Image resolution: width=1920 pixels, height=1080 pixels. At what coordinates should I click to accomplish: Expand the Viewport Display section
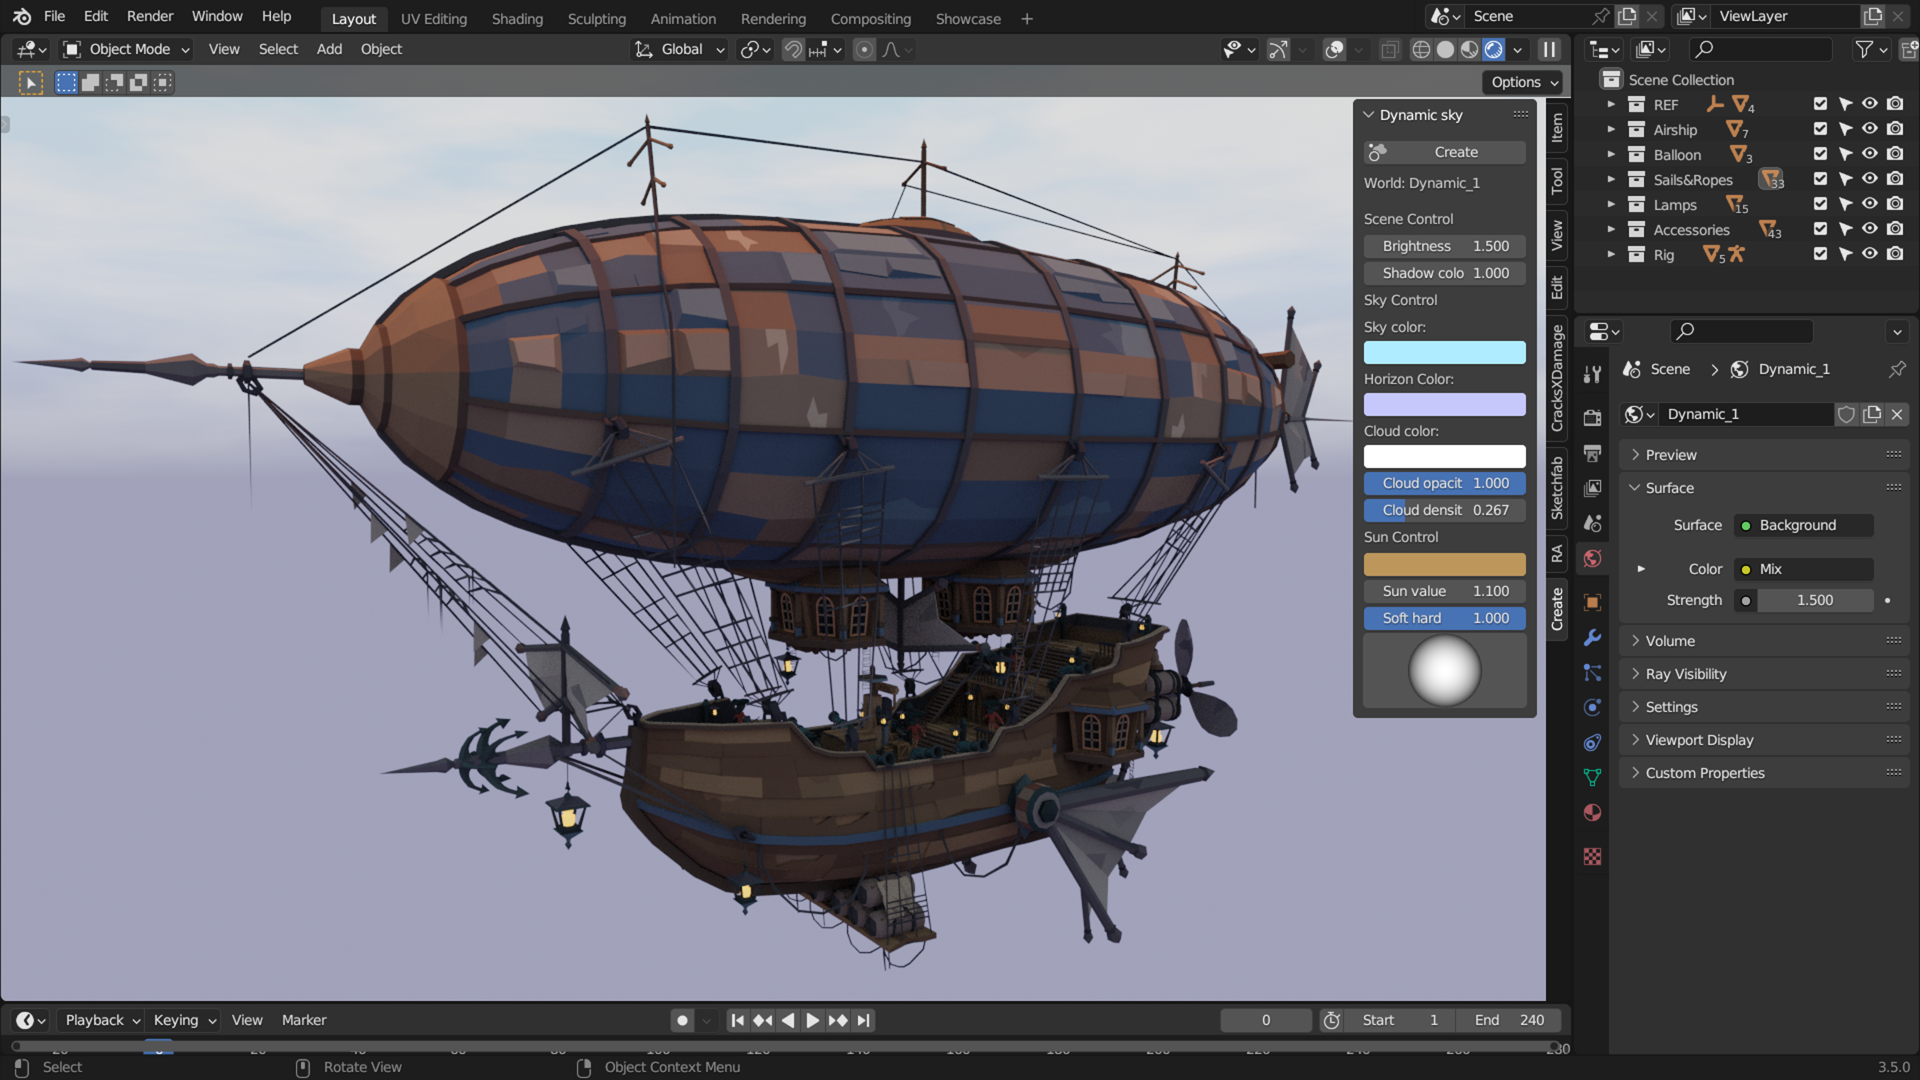(1700, 739)
